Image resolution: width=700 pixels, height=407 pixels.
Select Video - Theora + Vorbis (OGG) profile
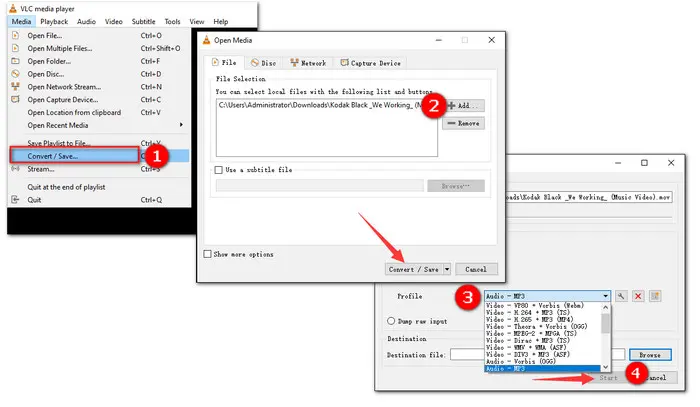(x=543, y=327)
